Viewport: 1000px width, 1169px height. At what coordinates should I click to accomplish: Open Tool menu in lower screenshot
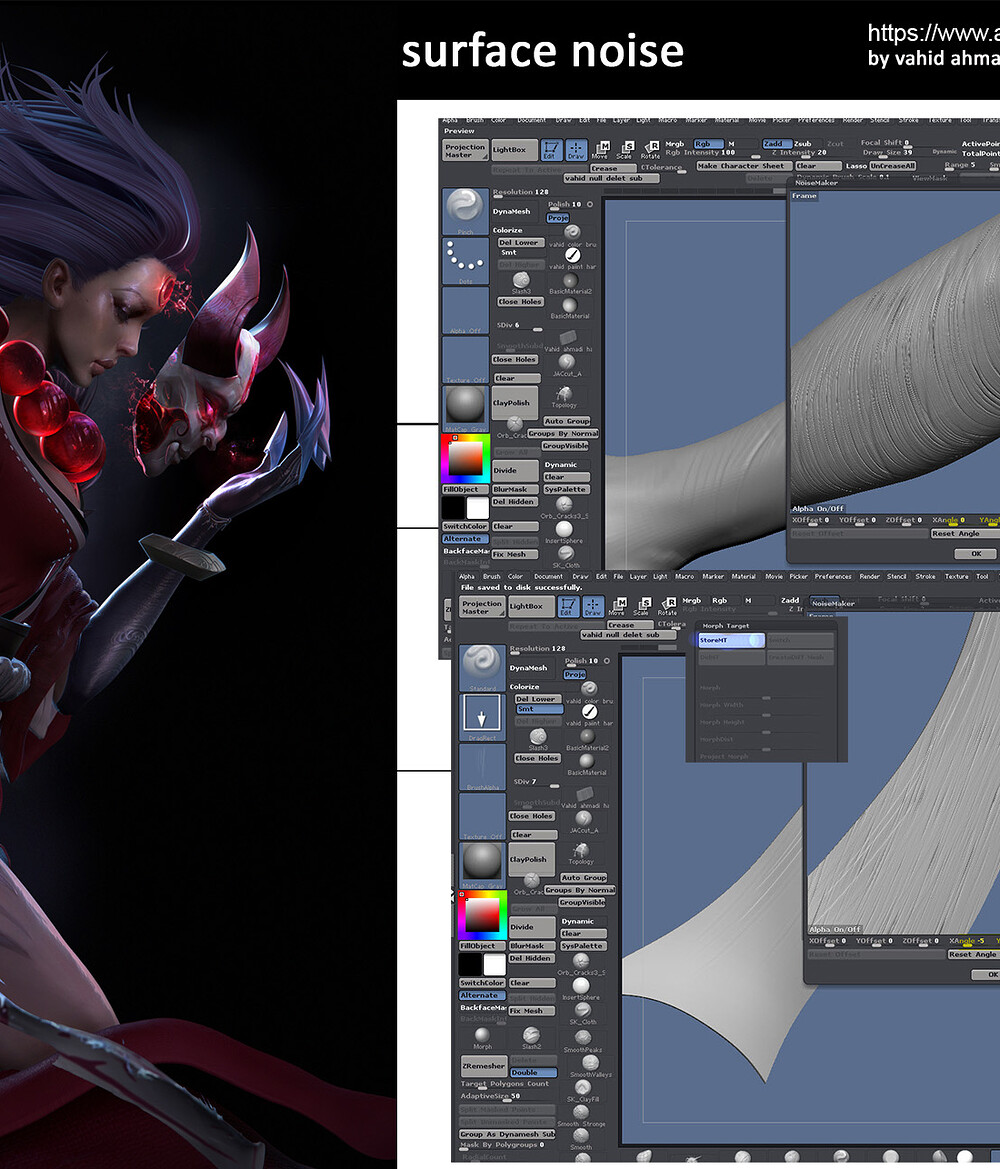click(x=982, y=576)
